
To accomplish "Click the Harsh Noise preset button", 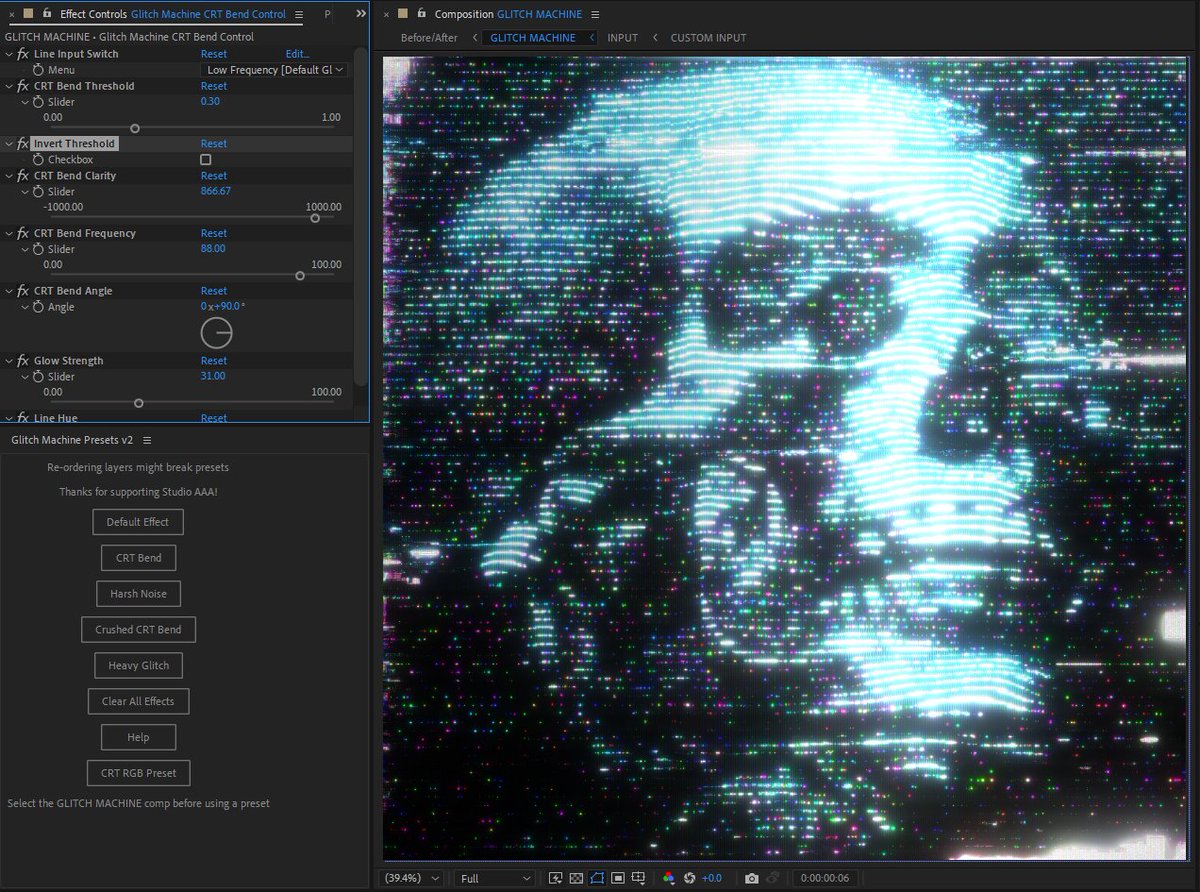I will 138,594.
